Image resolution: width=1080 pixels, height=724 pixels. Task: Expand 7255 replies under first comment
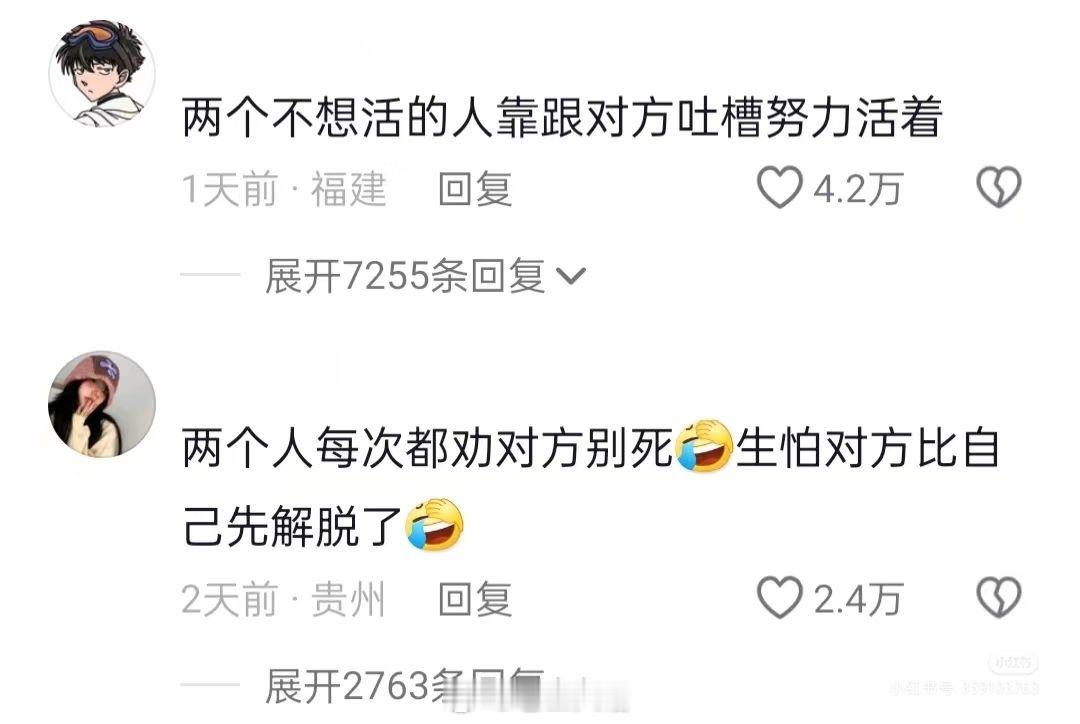point(405,276)
